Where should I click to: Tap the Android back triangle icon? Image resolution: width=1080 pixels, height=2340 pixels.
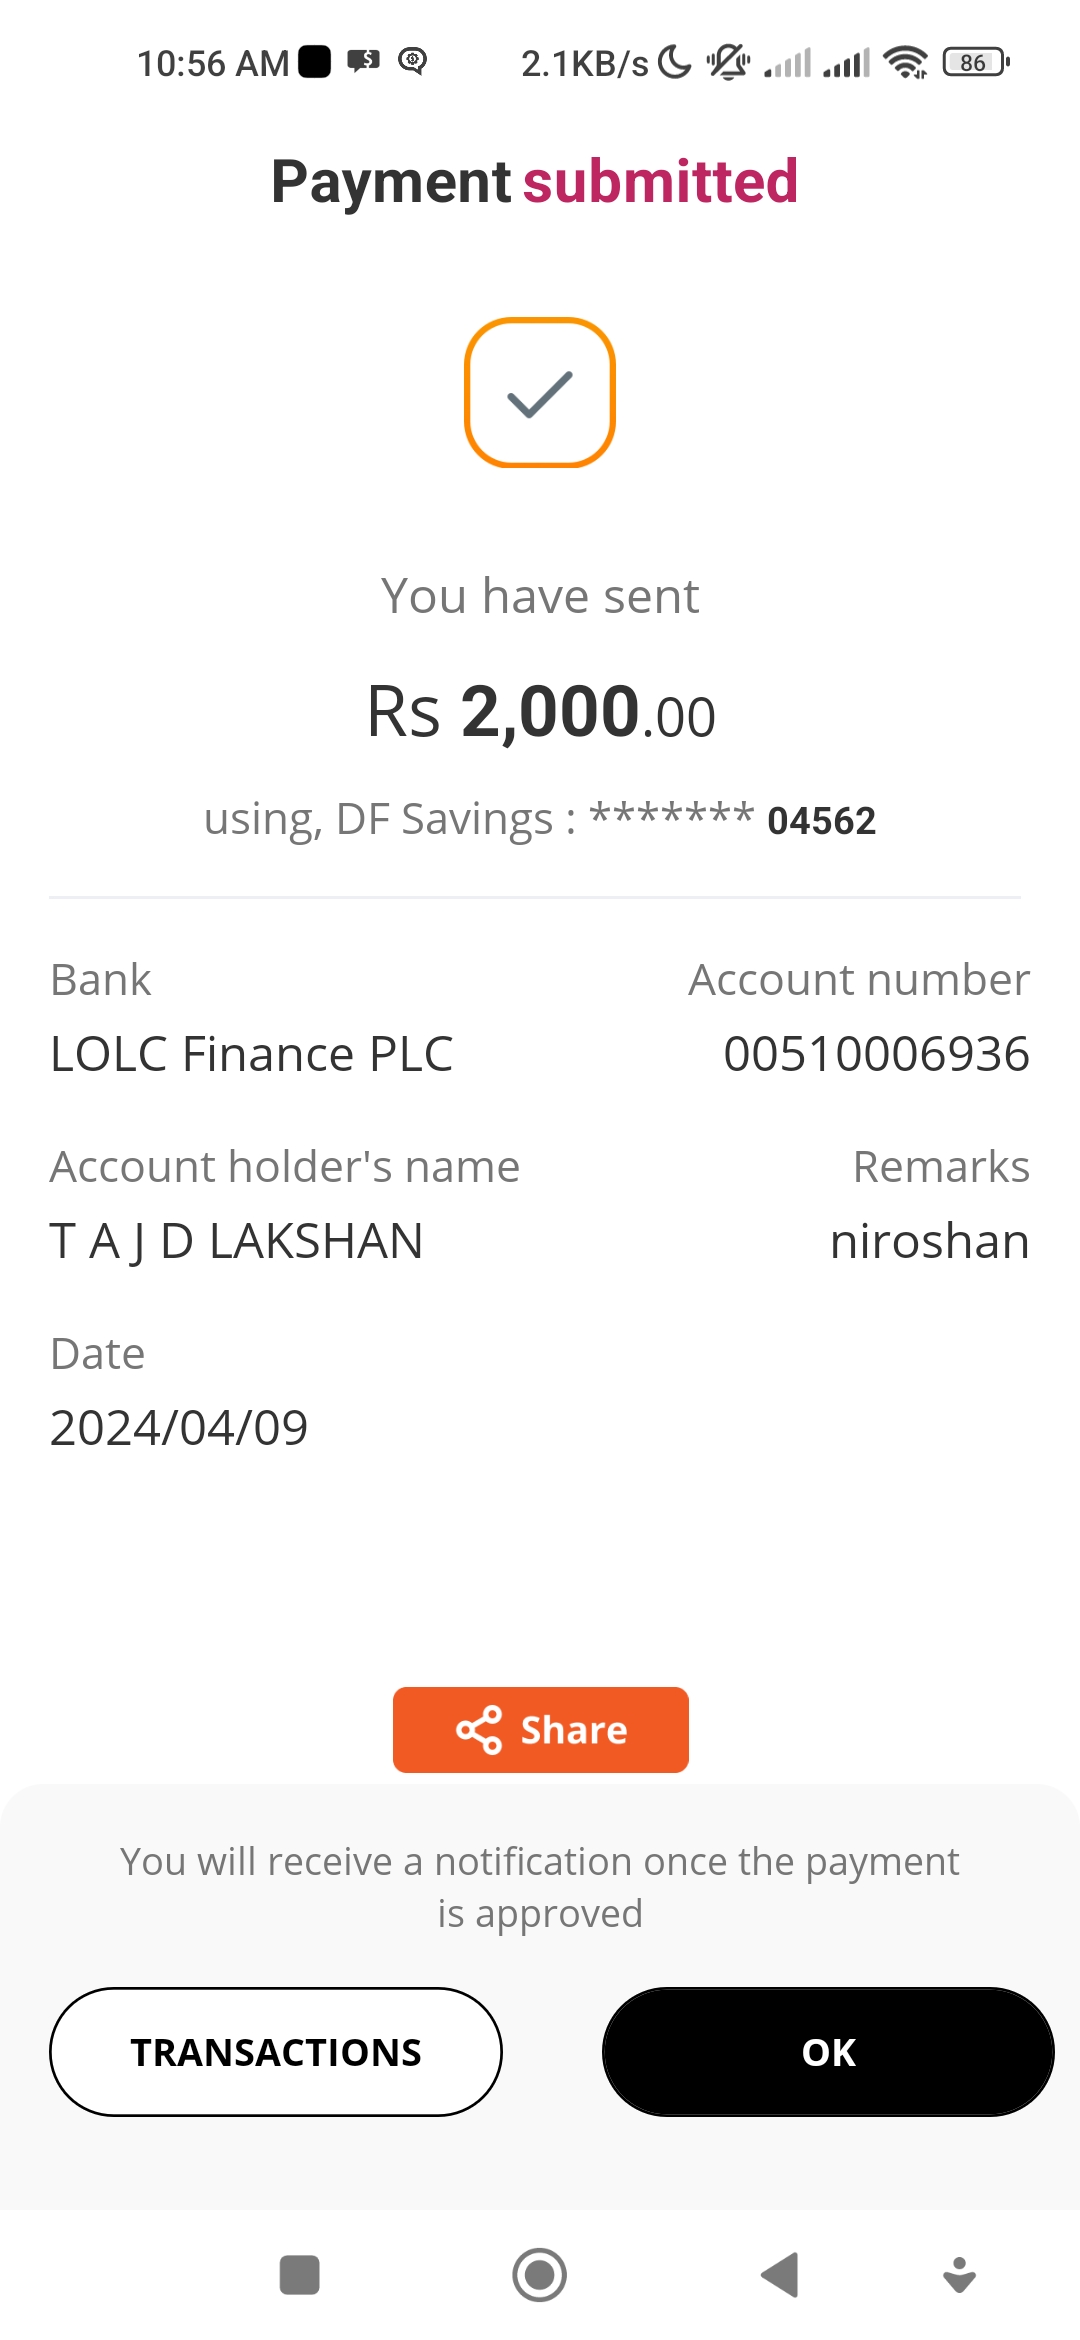pyautogui.click(x=780, y=2275)
